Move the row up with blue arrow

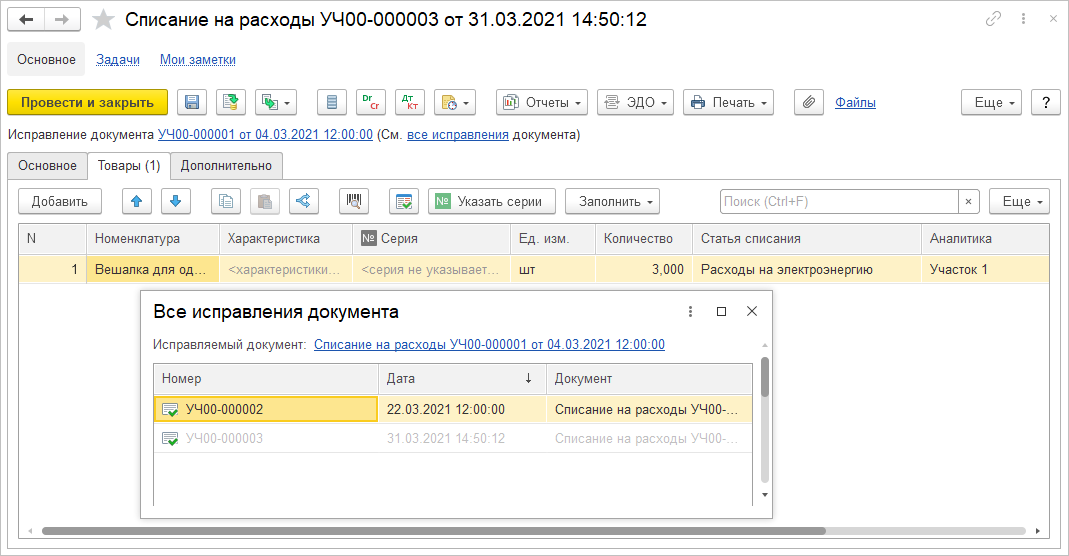(136, 202)
